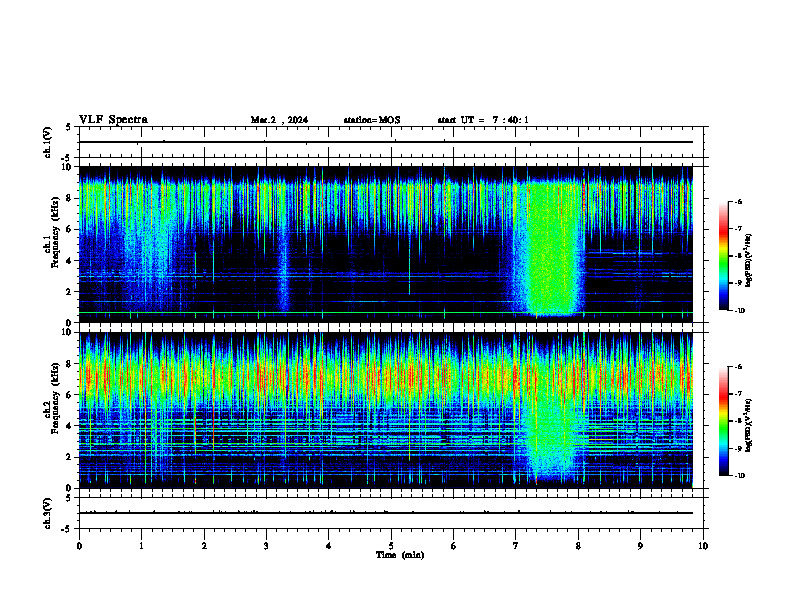
Task: Click time axis tick label 5
Action: pos(391,546)
